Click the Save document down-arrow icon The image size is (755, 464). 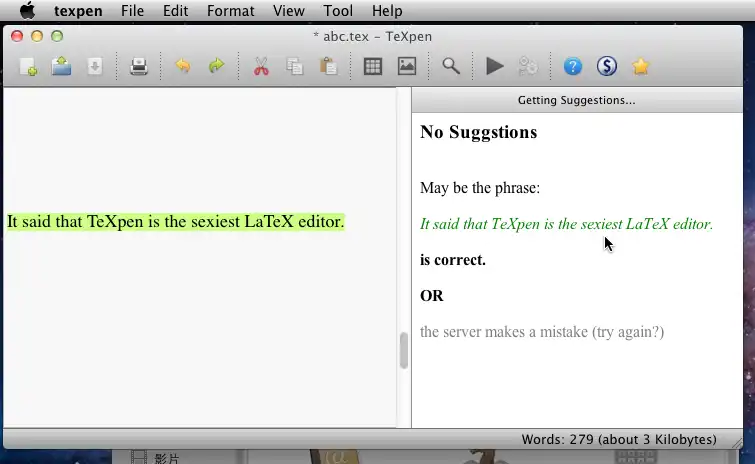point(95,66)
